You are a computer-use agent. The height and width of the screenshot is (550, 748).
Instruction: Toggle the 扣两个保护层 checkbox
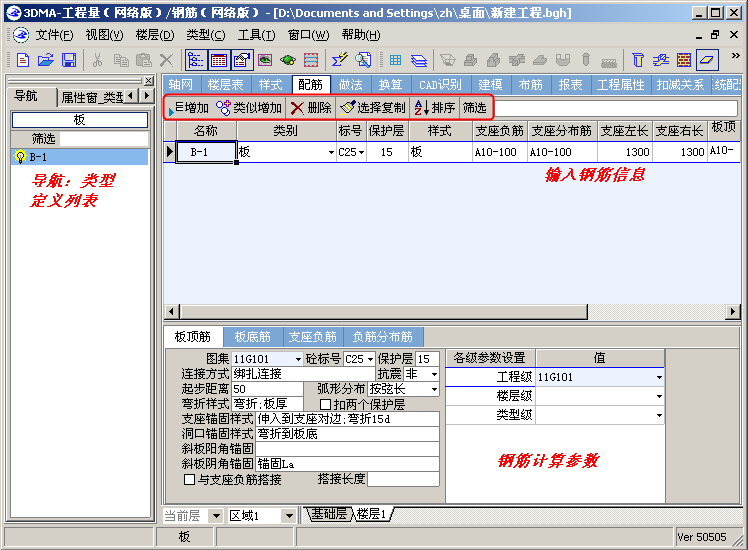[x=325, y=405]
